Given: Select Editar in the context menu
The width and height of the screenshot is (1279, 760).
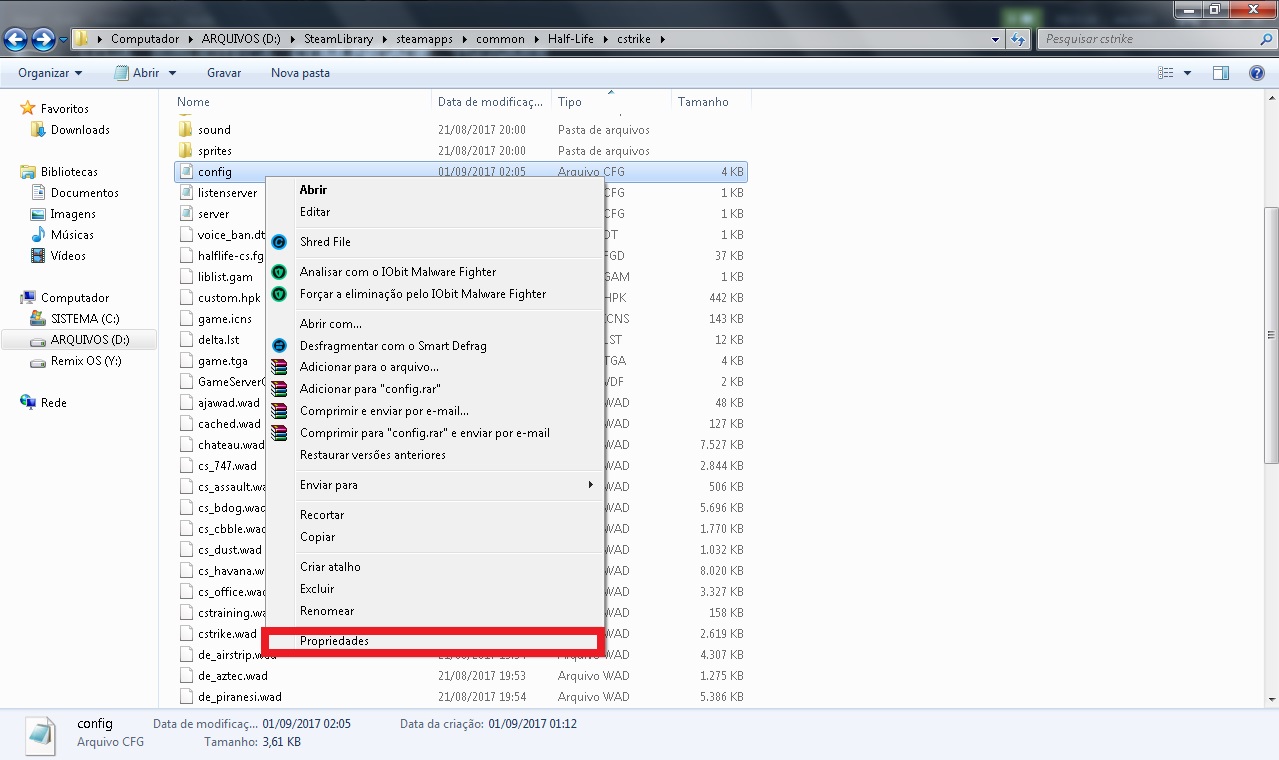Looking at the screenshot, I should point(434,212).
